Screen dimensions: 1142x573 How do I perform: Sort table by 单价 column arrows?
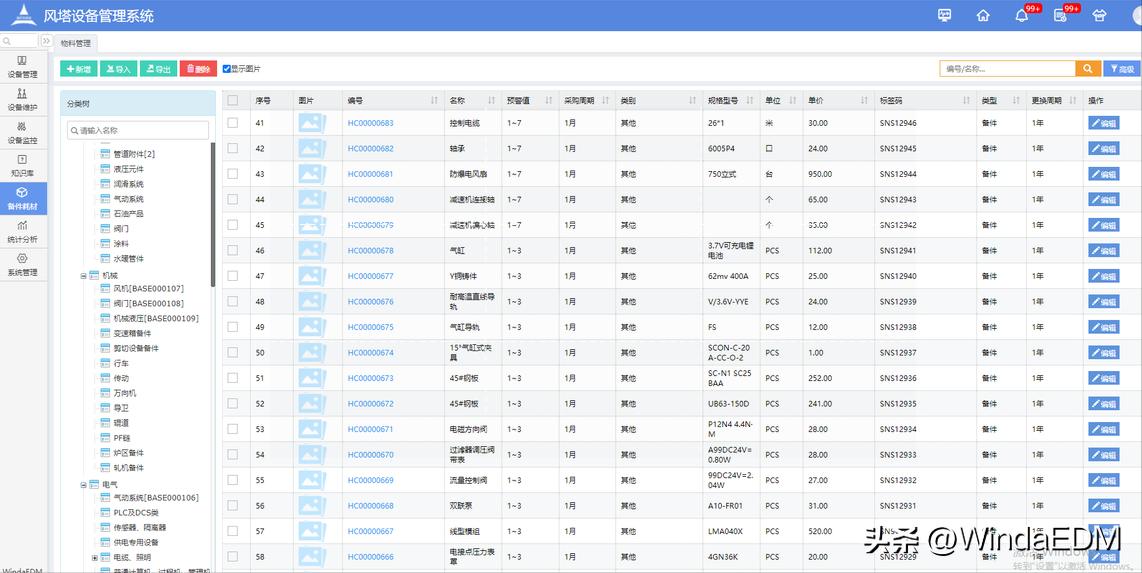[865, 100]
